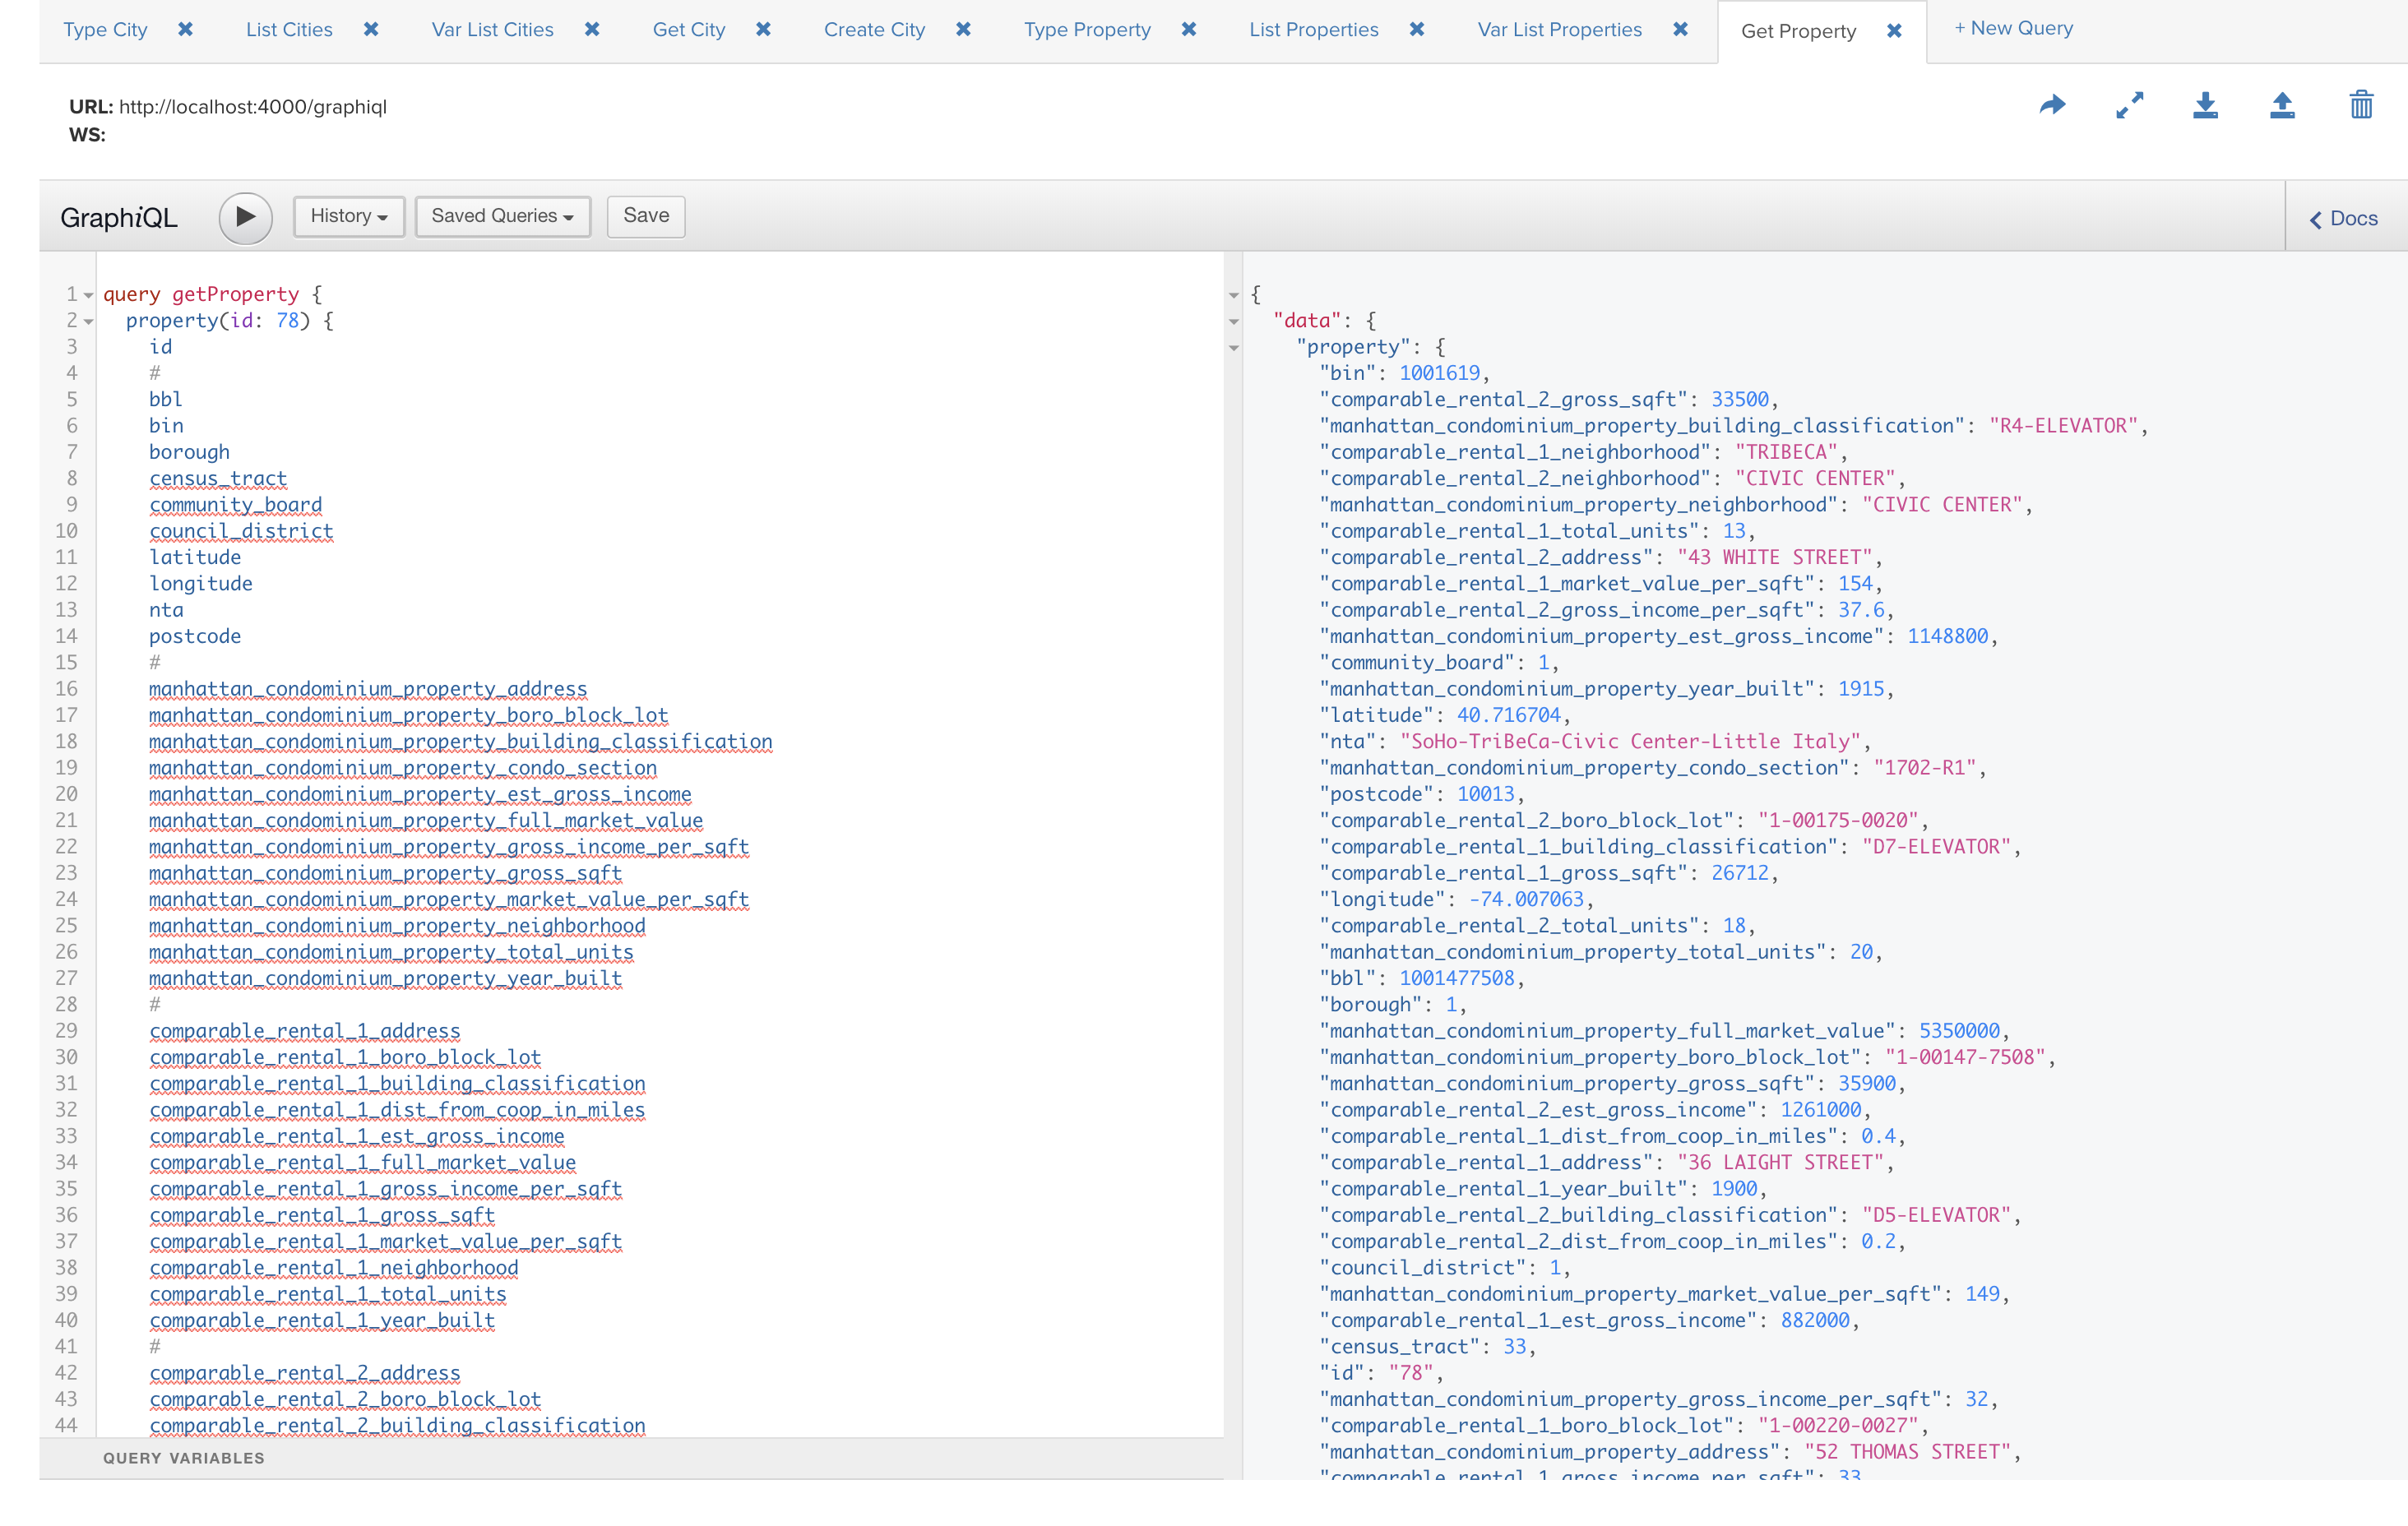Open the List Properties tab
The height and width of the screenshot is (1526, 2408).
[x=1313, y=30]
